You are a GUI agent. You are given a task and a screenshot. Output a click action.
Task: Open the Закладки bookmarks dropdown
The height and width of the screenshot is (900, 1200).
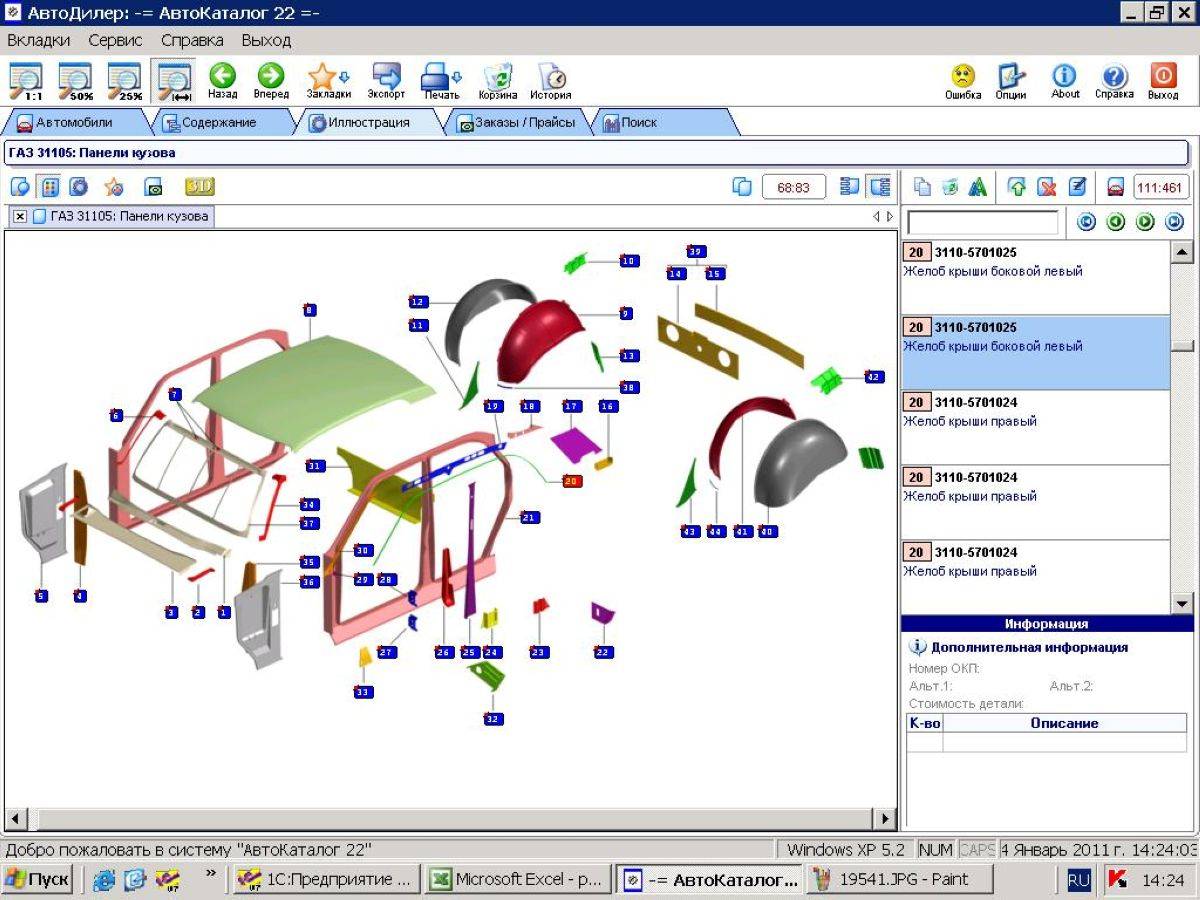coord(328,78)
